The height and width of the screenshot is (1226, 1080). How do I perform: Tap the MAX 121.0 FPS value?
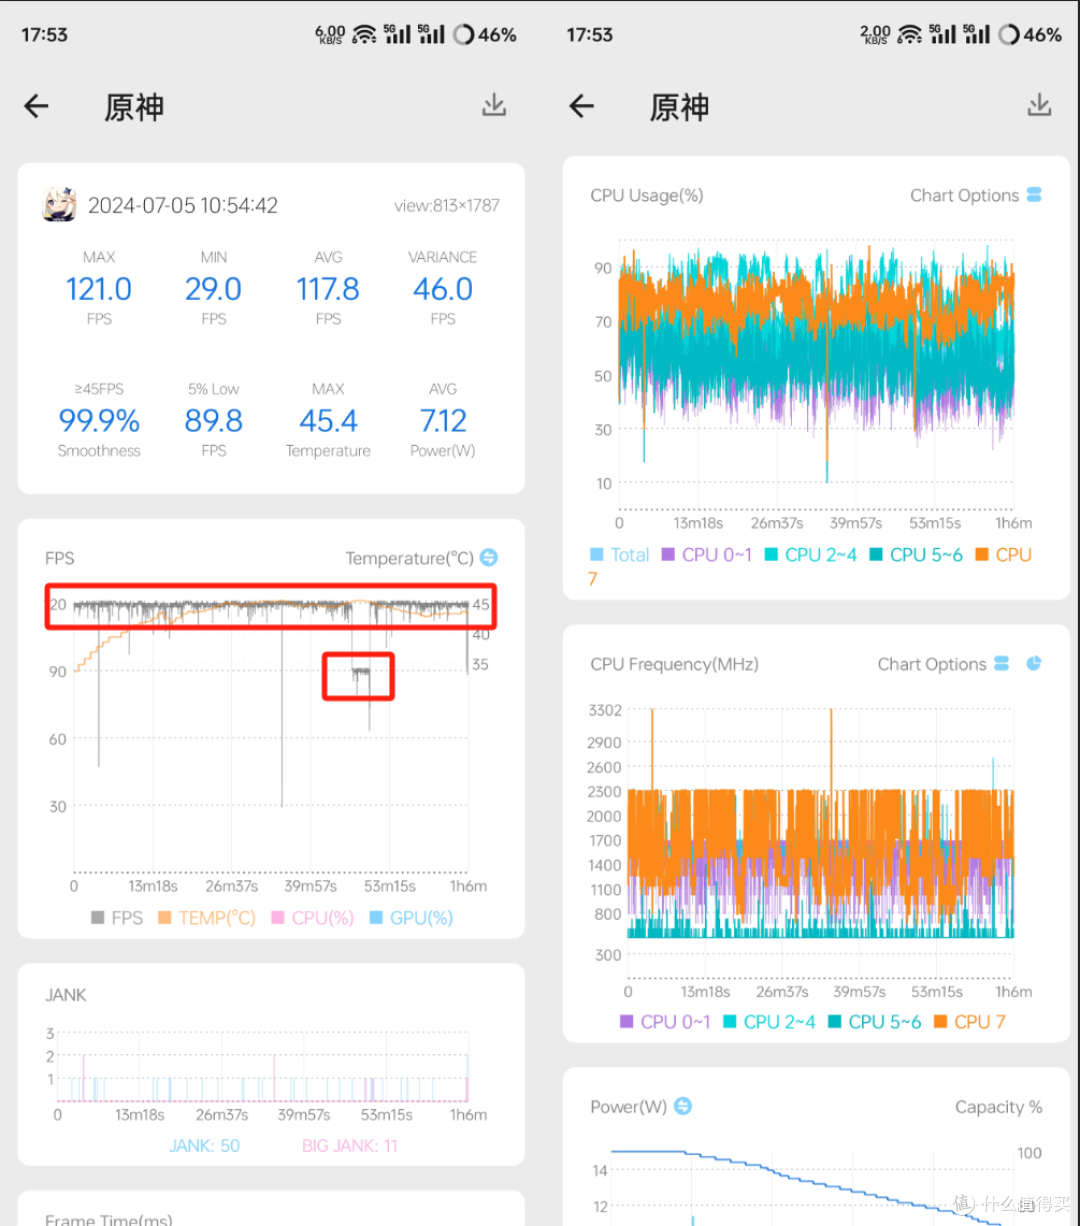[x=99, y=289]
